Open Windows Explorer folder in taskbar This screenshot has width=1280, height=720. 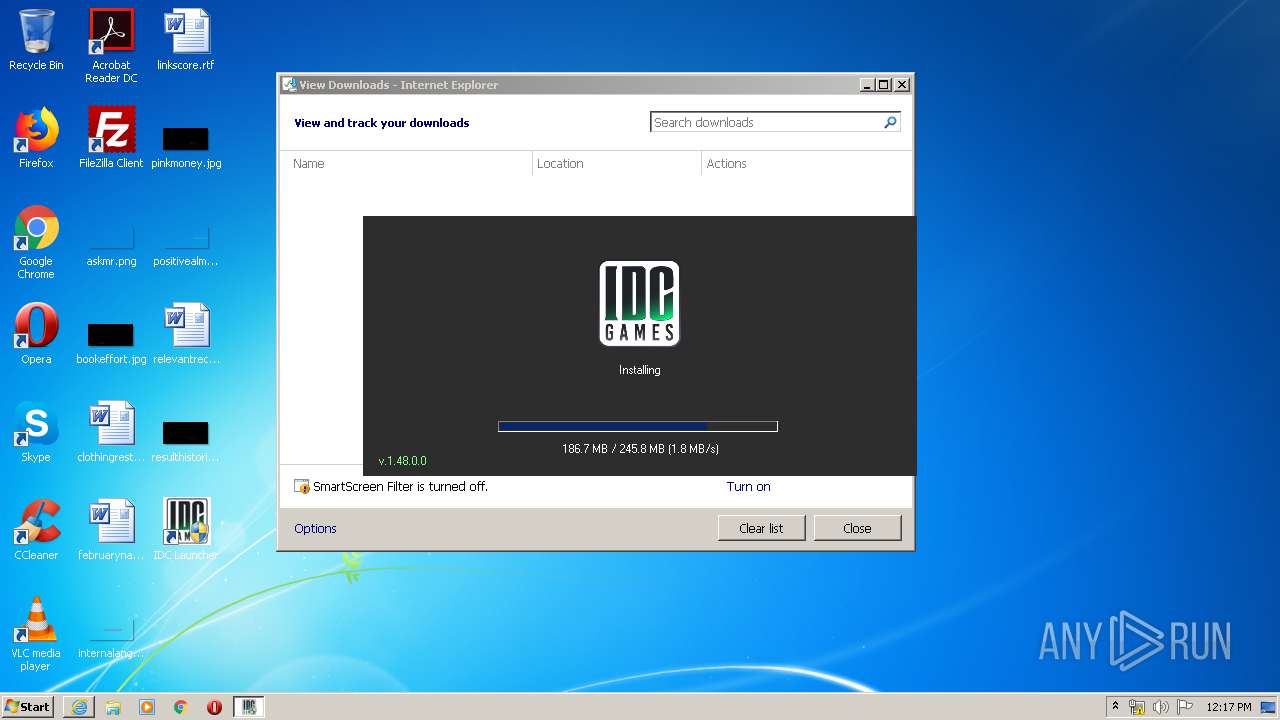click(113, 707)
